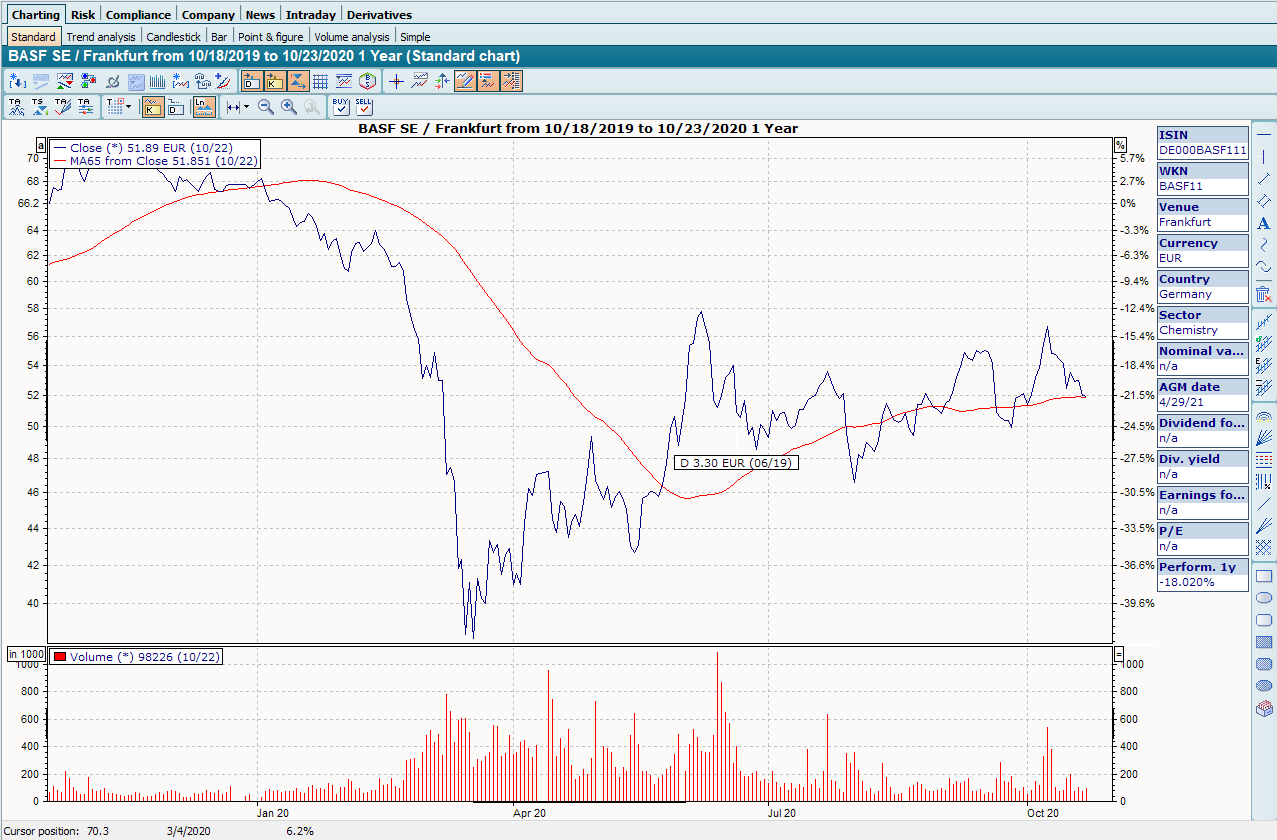The height and width of the screenshot is (840, 1277).
Task: Open the T grid template dropdown arrow
Action: (x=128, y=106)
